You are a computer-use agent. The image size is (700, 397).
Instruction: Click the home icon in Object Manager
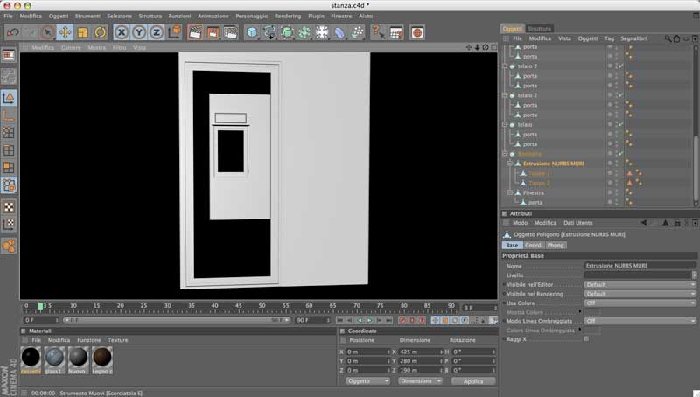(x=677, y=39)
